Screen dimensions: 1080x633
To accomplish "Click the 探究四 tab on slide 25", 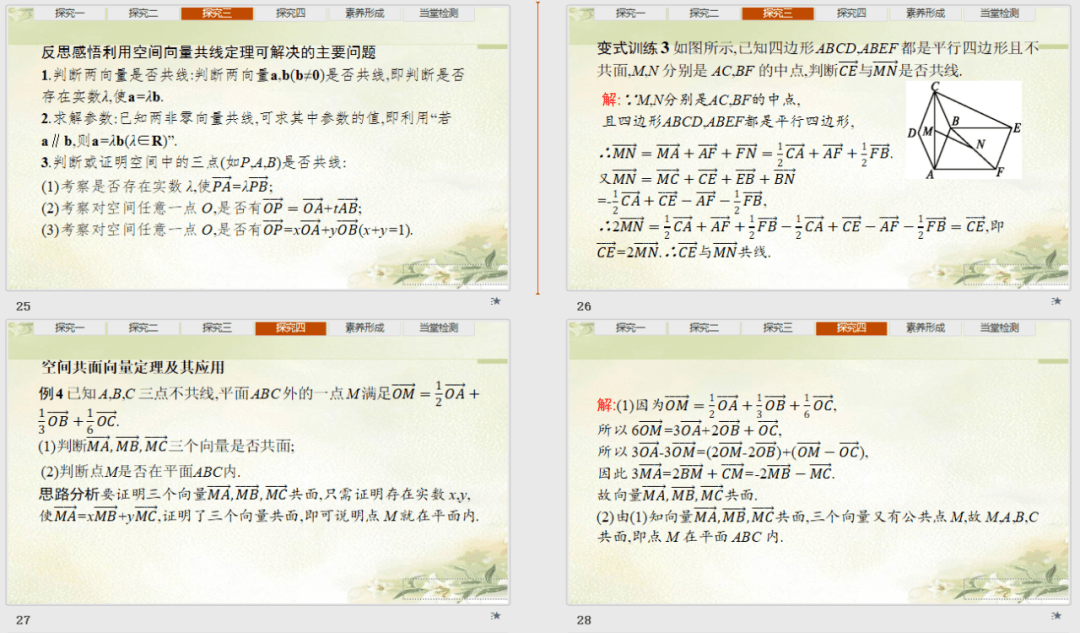I will 291,13.
